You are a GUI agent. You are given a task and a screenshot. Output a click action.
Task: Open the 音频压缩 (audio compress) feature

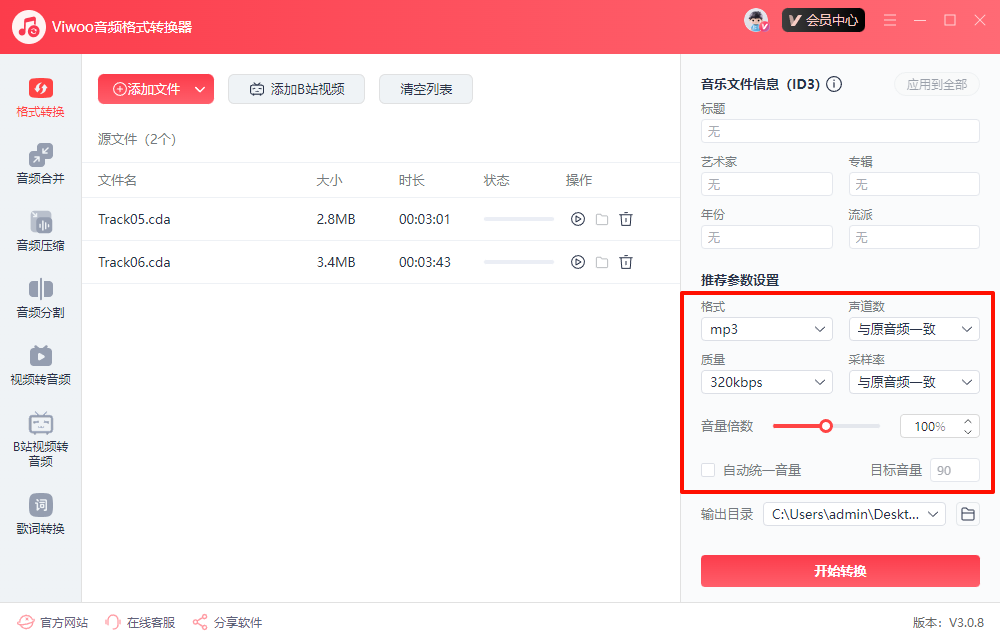[x=40, y=232]
